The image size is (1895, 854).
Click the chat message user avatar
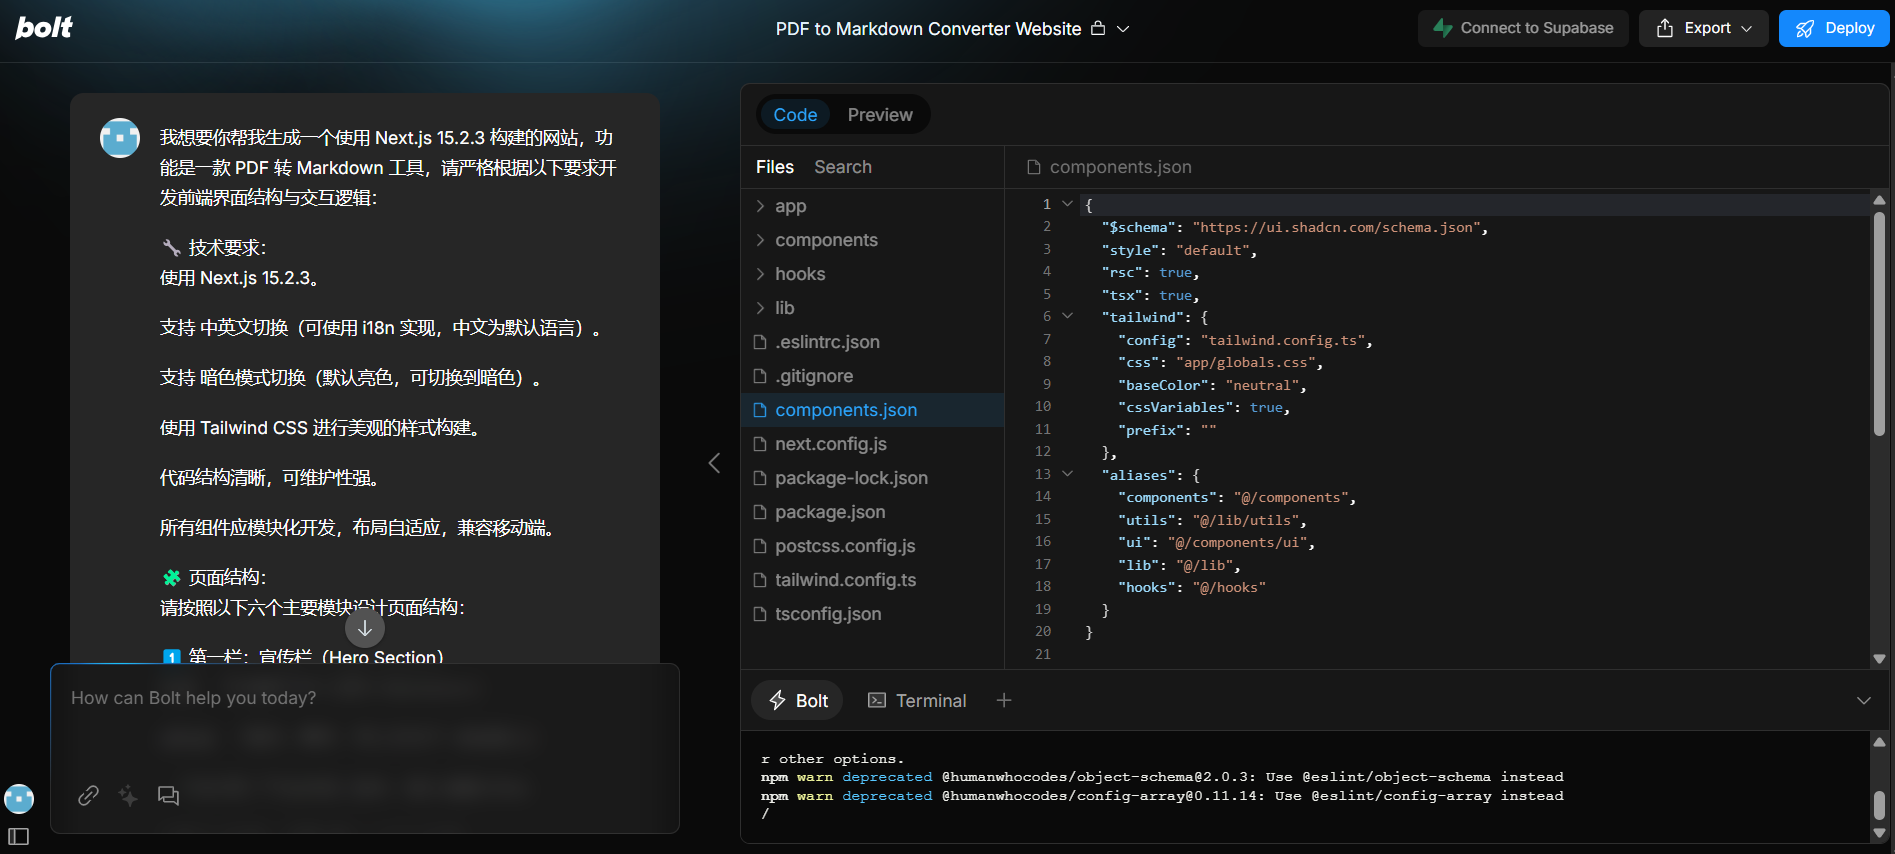click(x=120, y=138)
